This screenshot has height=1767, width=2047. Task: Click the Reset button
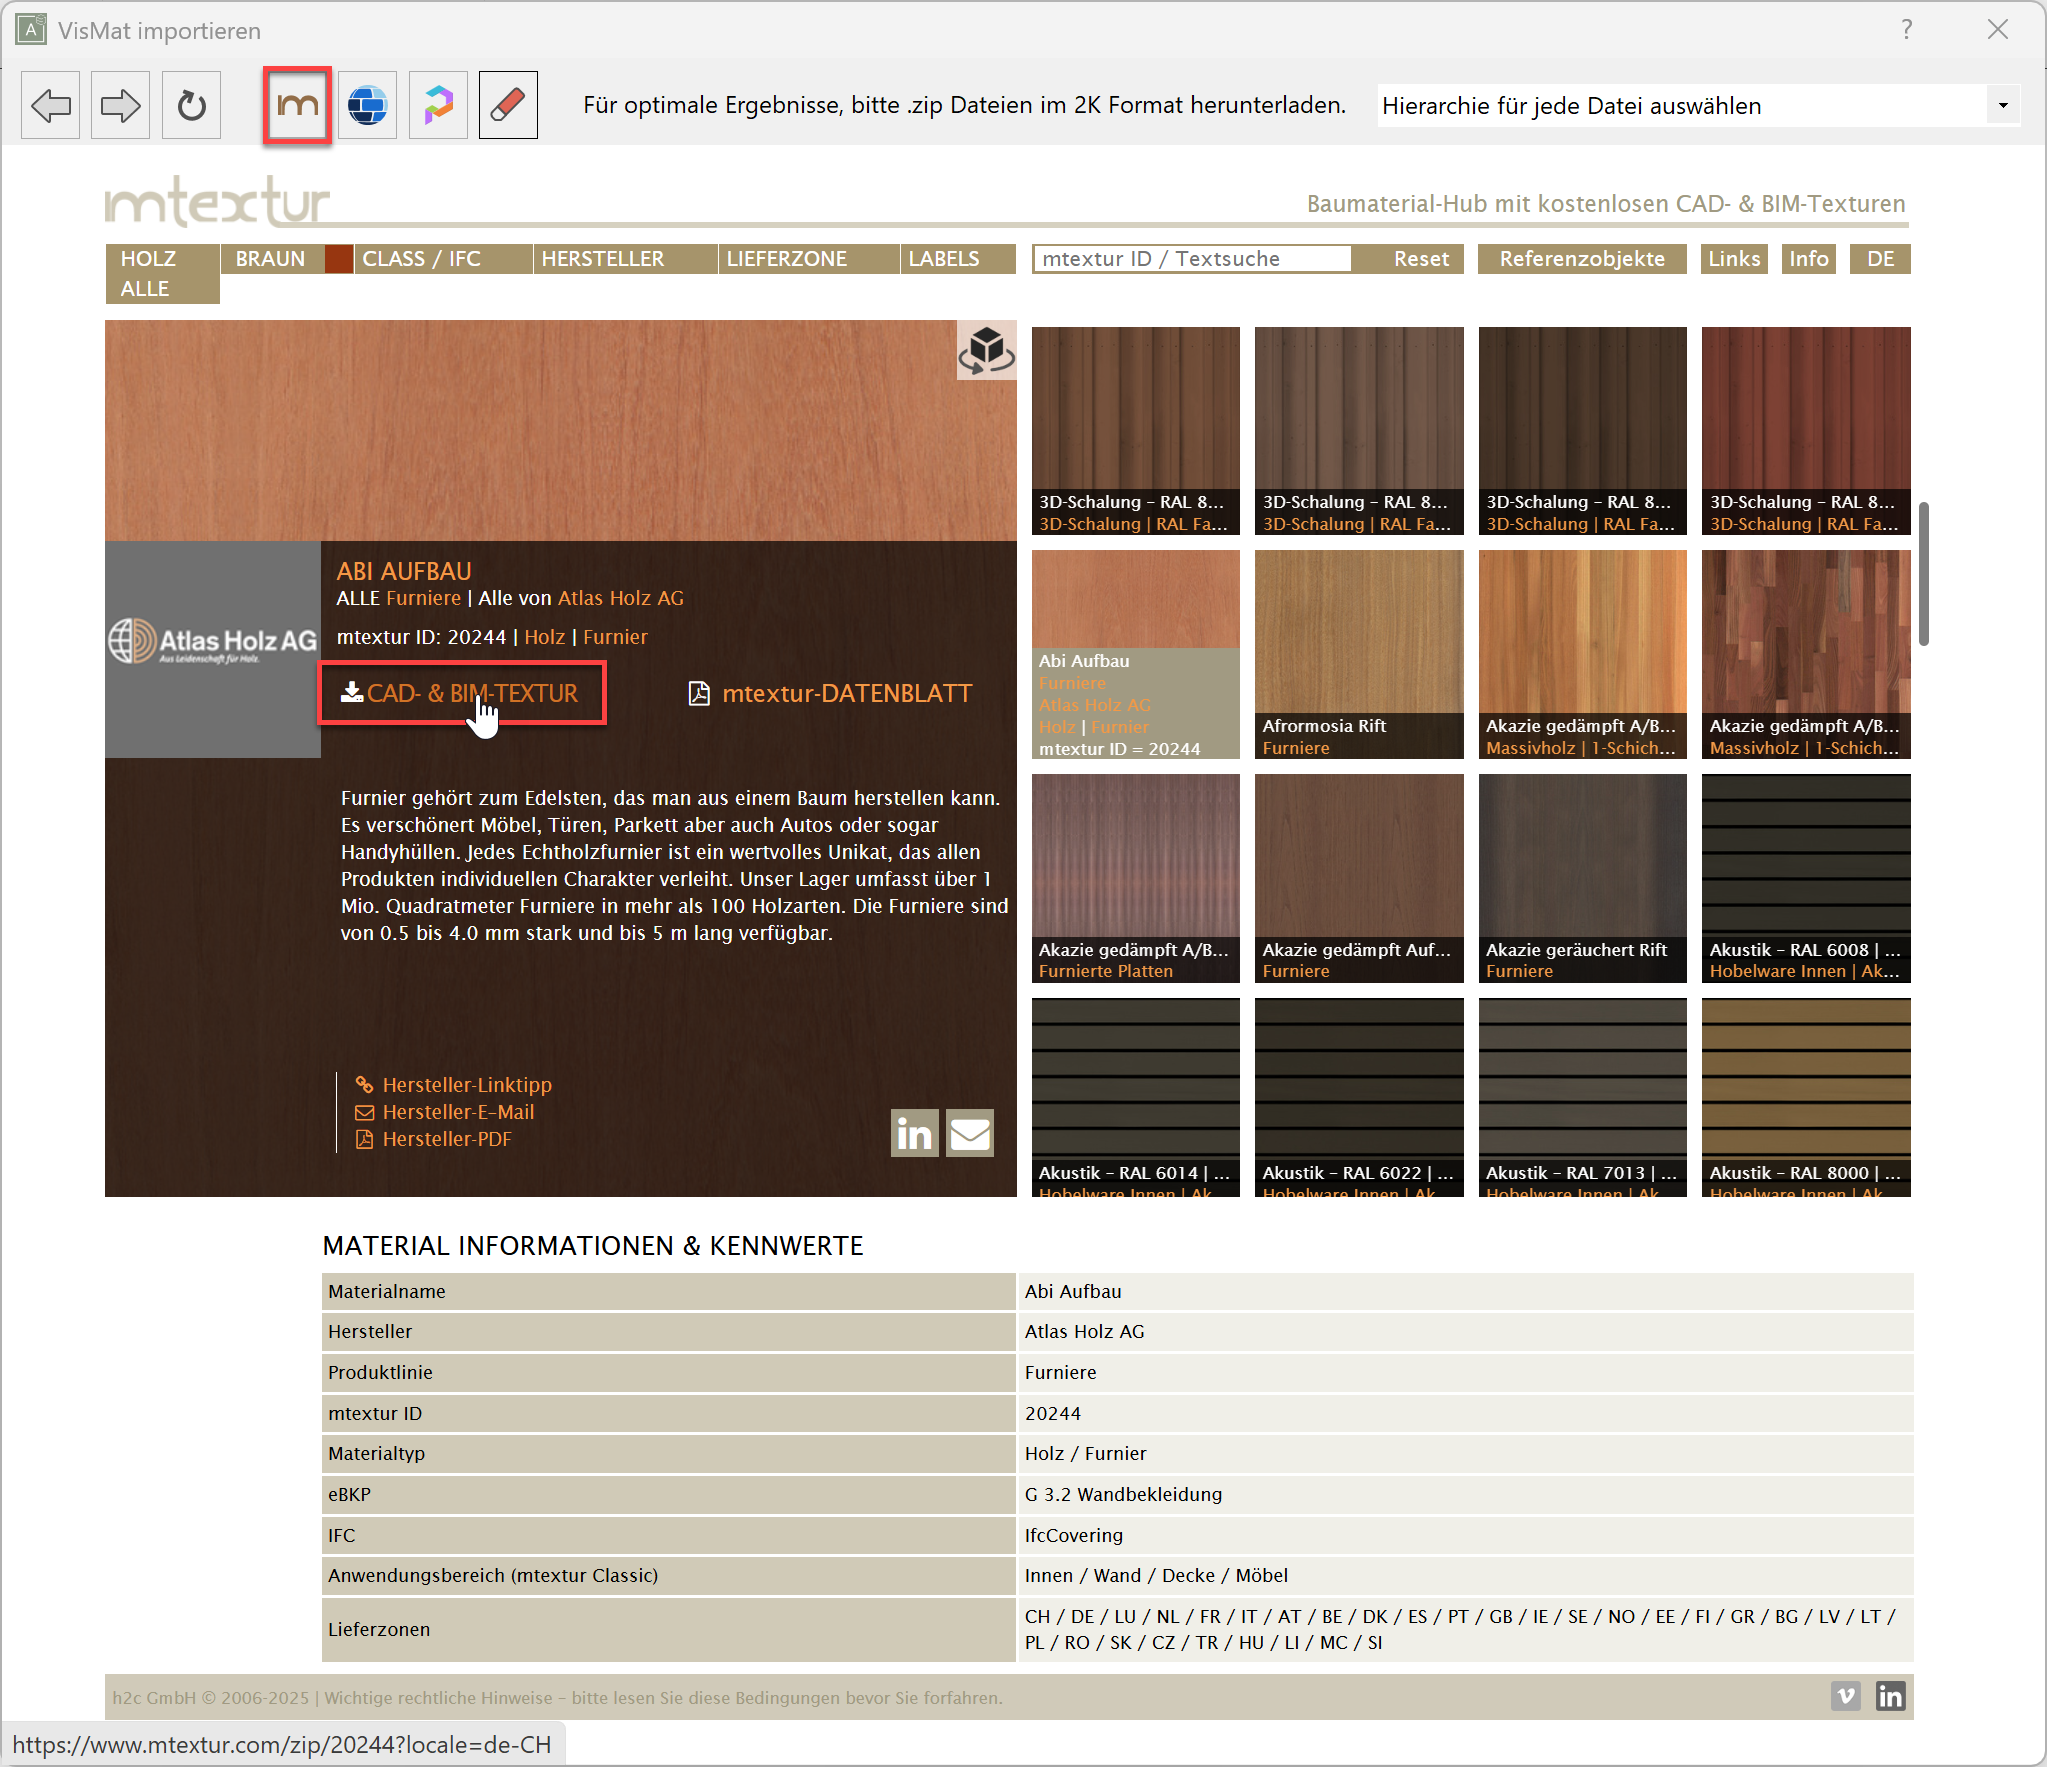1421,258
